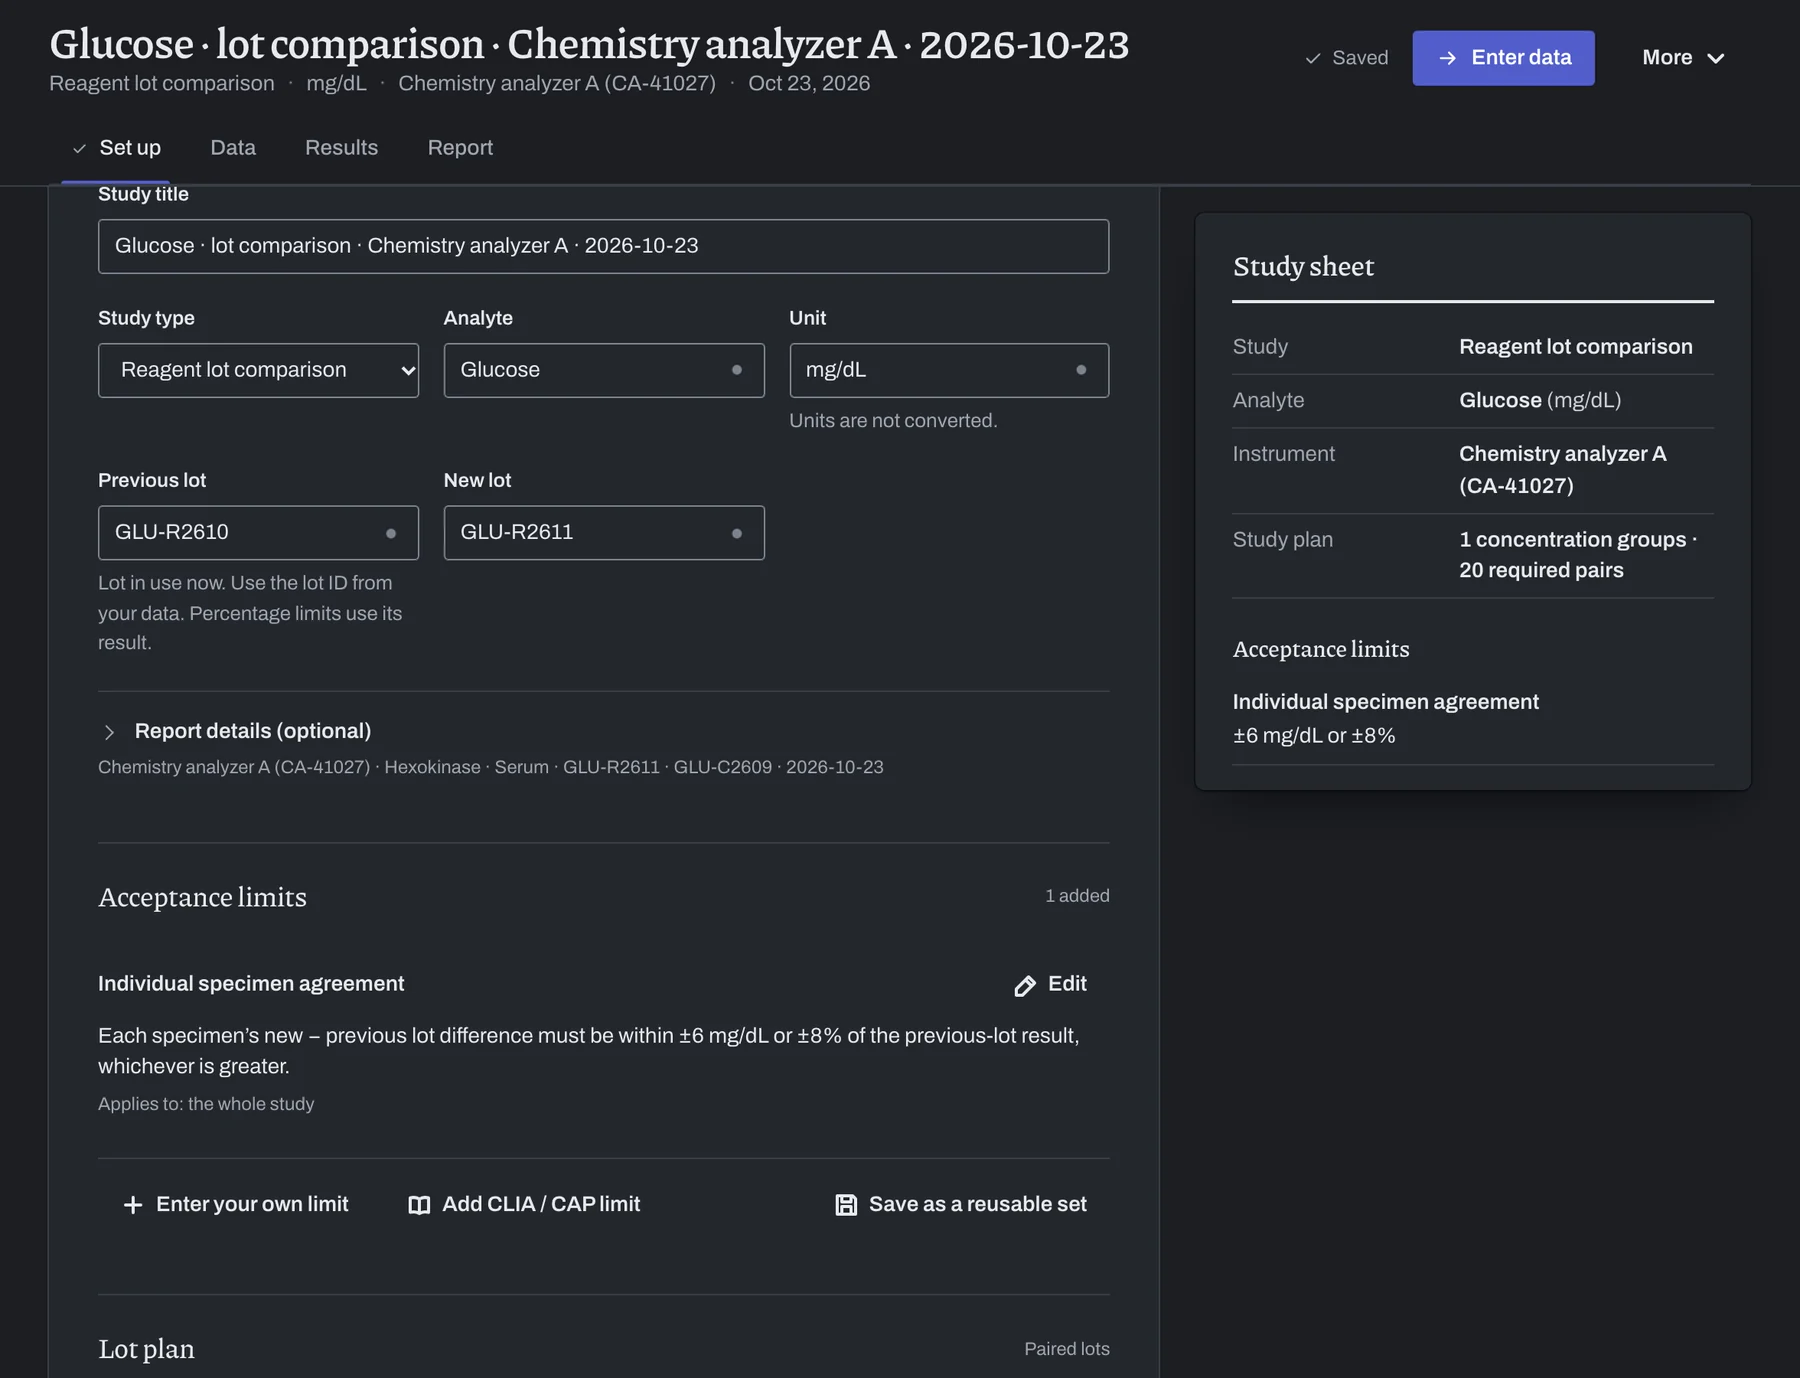The image size is (1800, 1378).
Task: Click '±6 mg/dL or ±8%' in Study sheet
Action: pos(1314,736)
